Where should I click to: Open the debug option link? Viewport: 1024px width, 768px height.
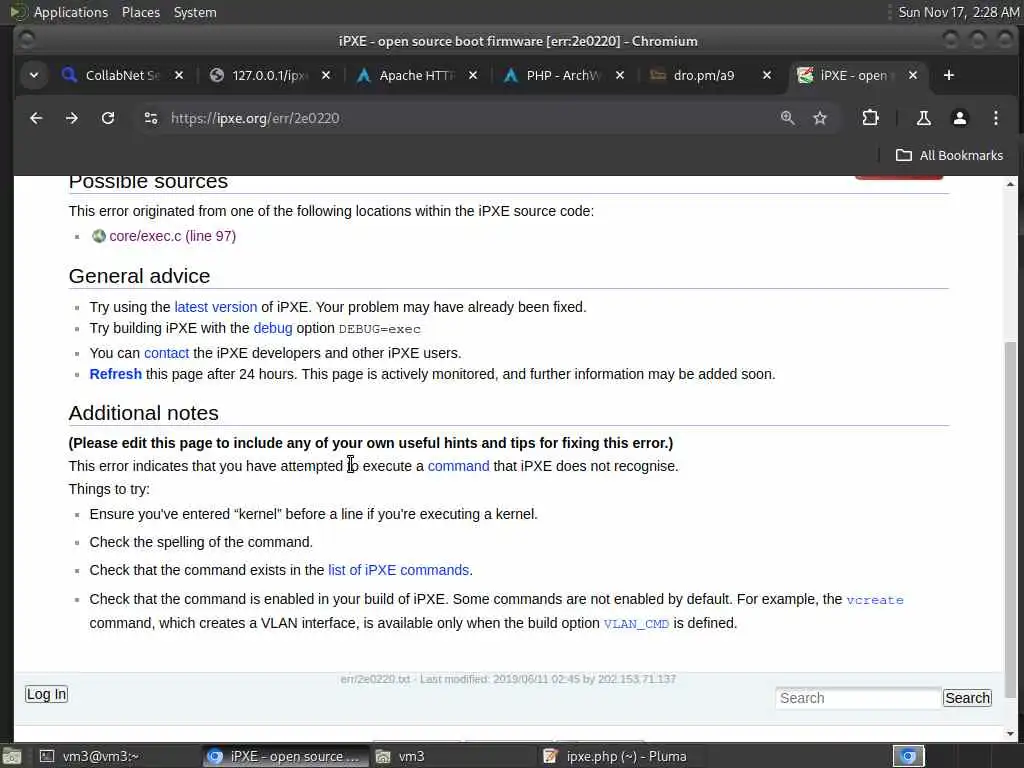coord(273,328)
